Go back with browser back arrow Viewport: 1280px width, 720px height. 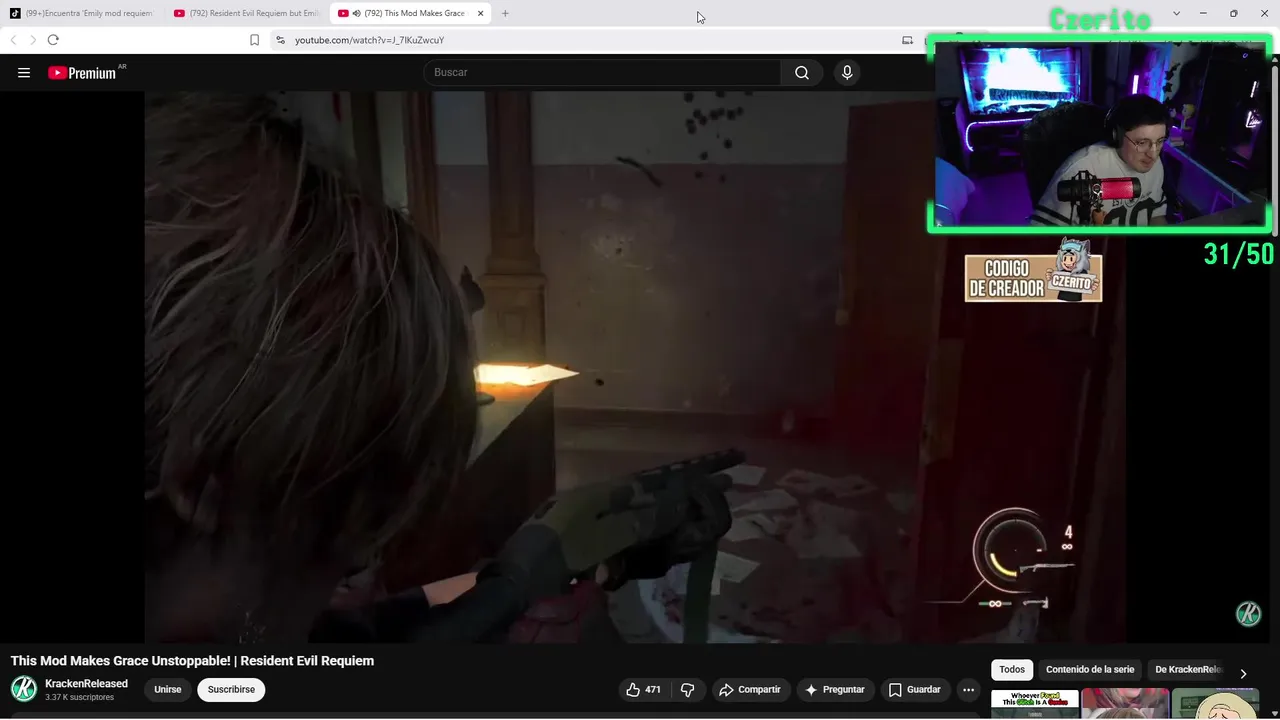(13, 40)
